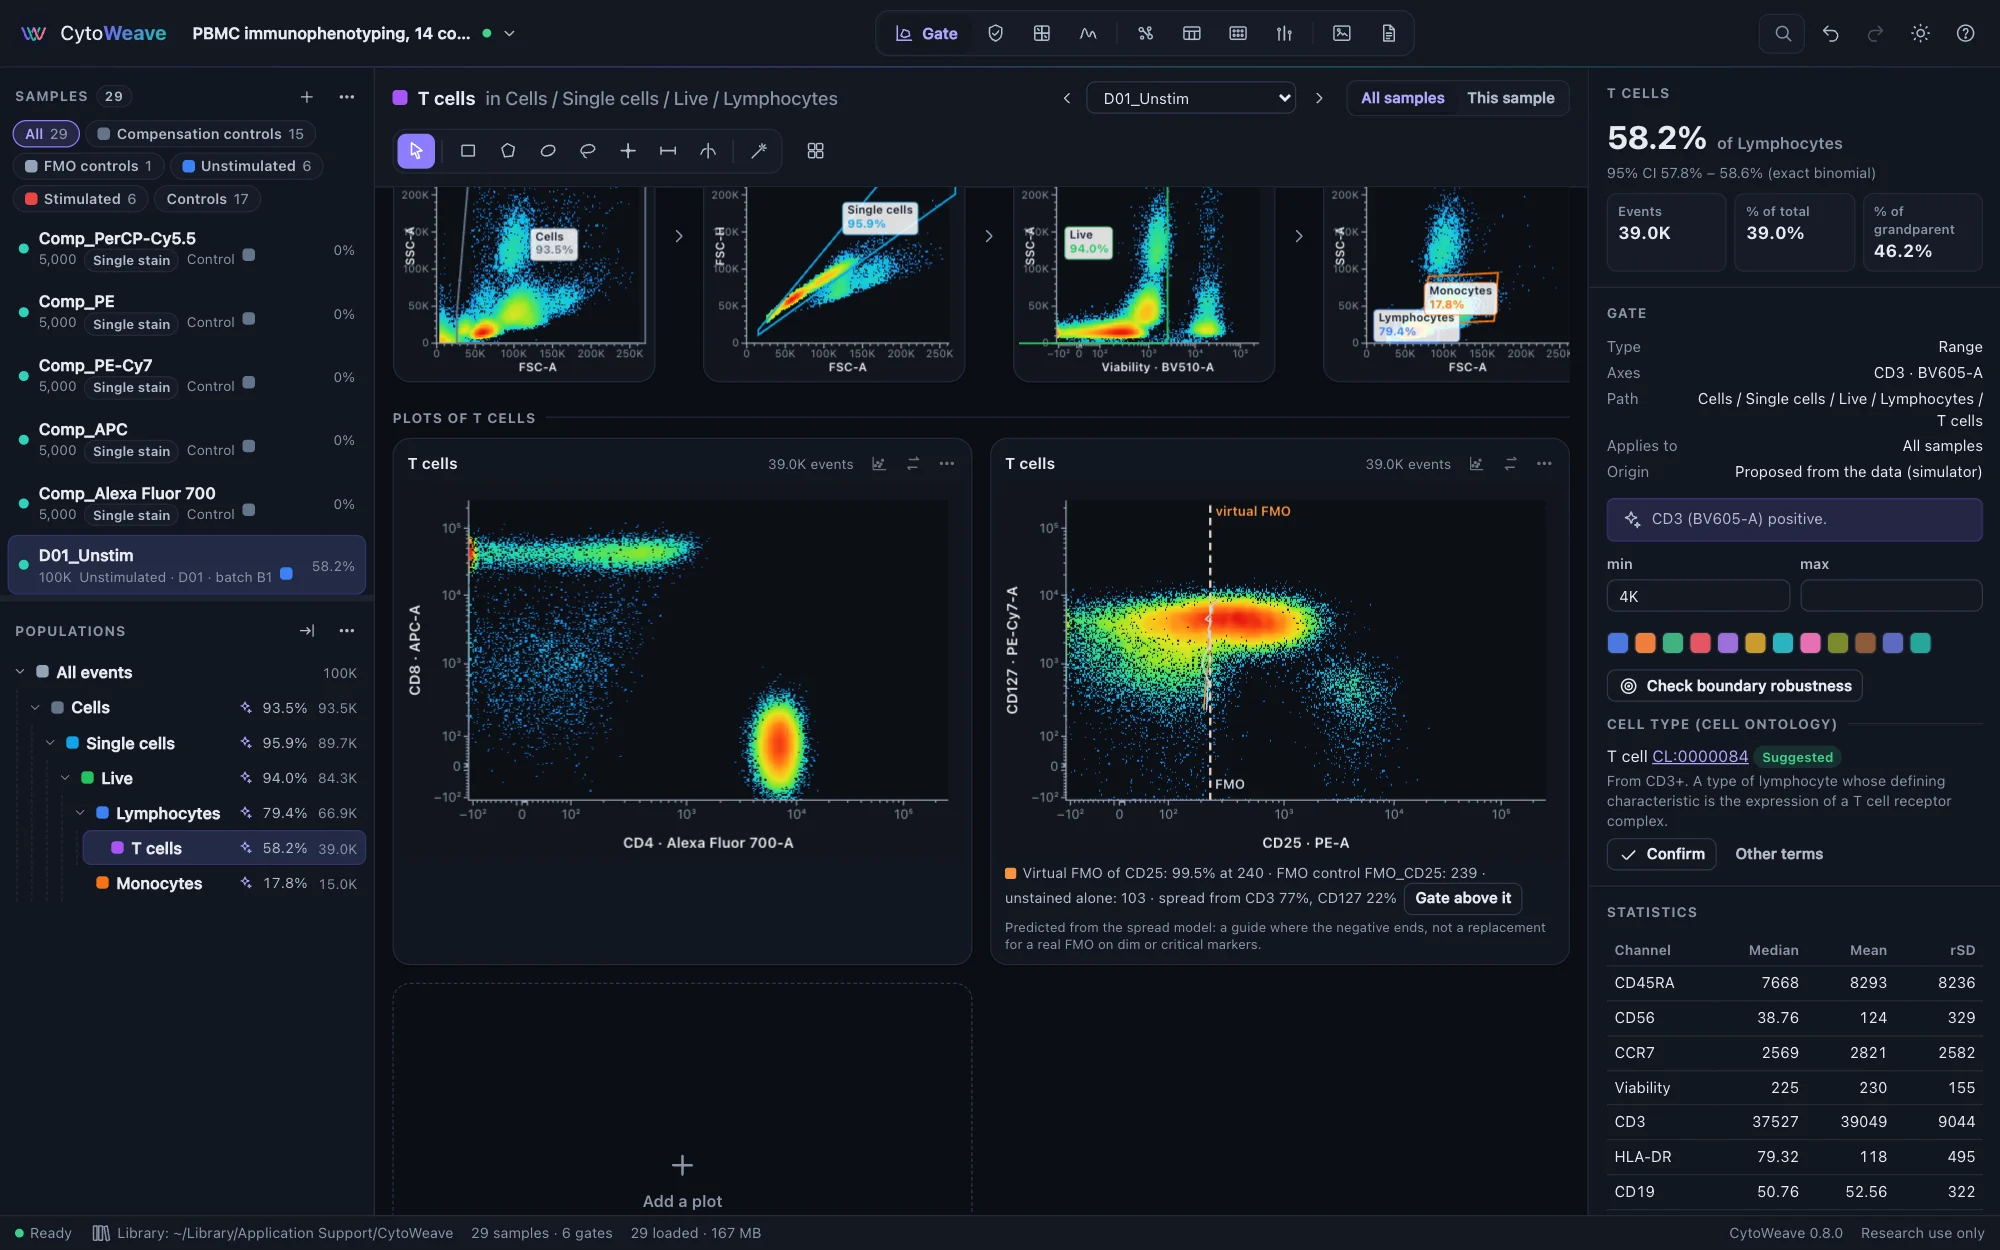2000x1250 pixels.
Task: Collapse the All events tree node
Action: coord(20,672)
